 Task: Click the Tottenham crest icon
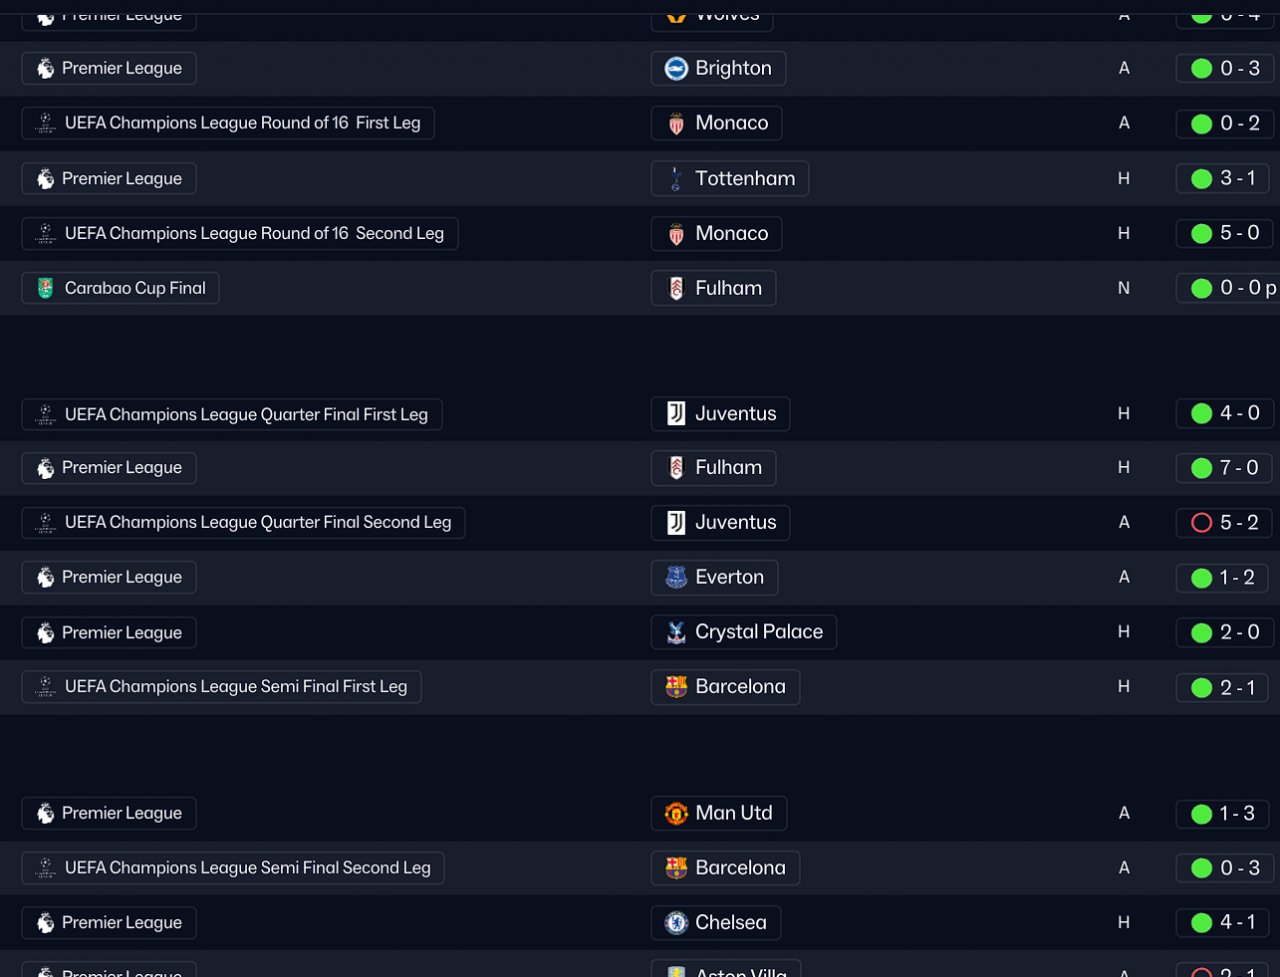(676, 179)
